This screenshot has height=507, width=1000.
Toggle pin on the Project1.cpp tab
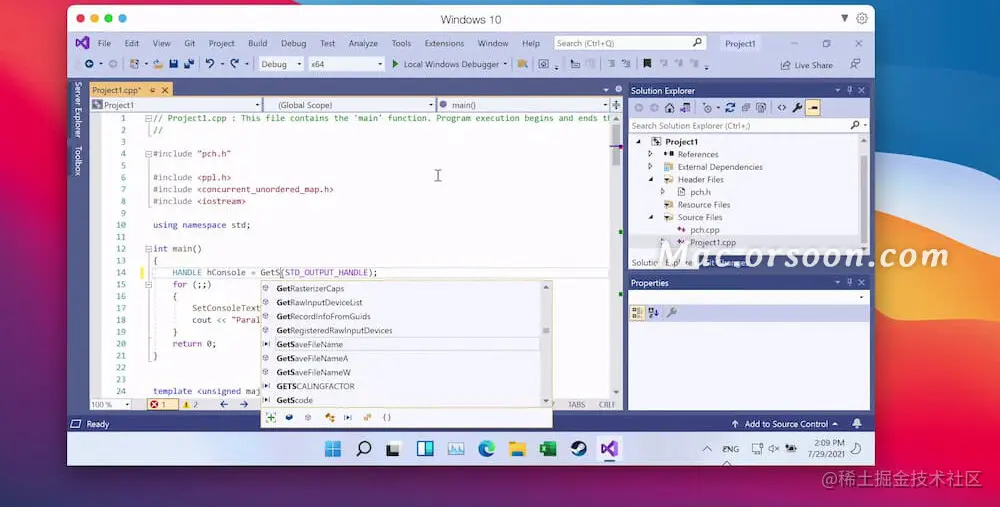152,90
